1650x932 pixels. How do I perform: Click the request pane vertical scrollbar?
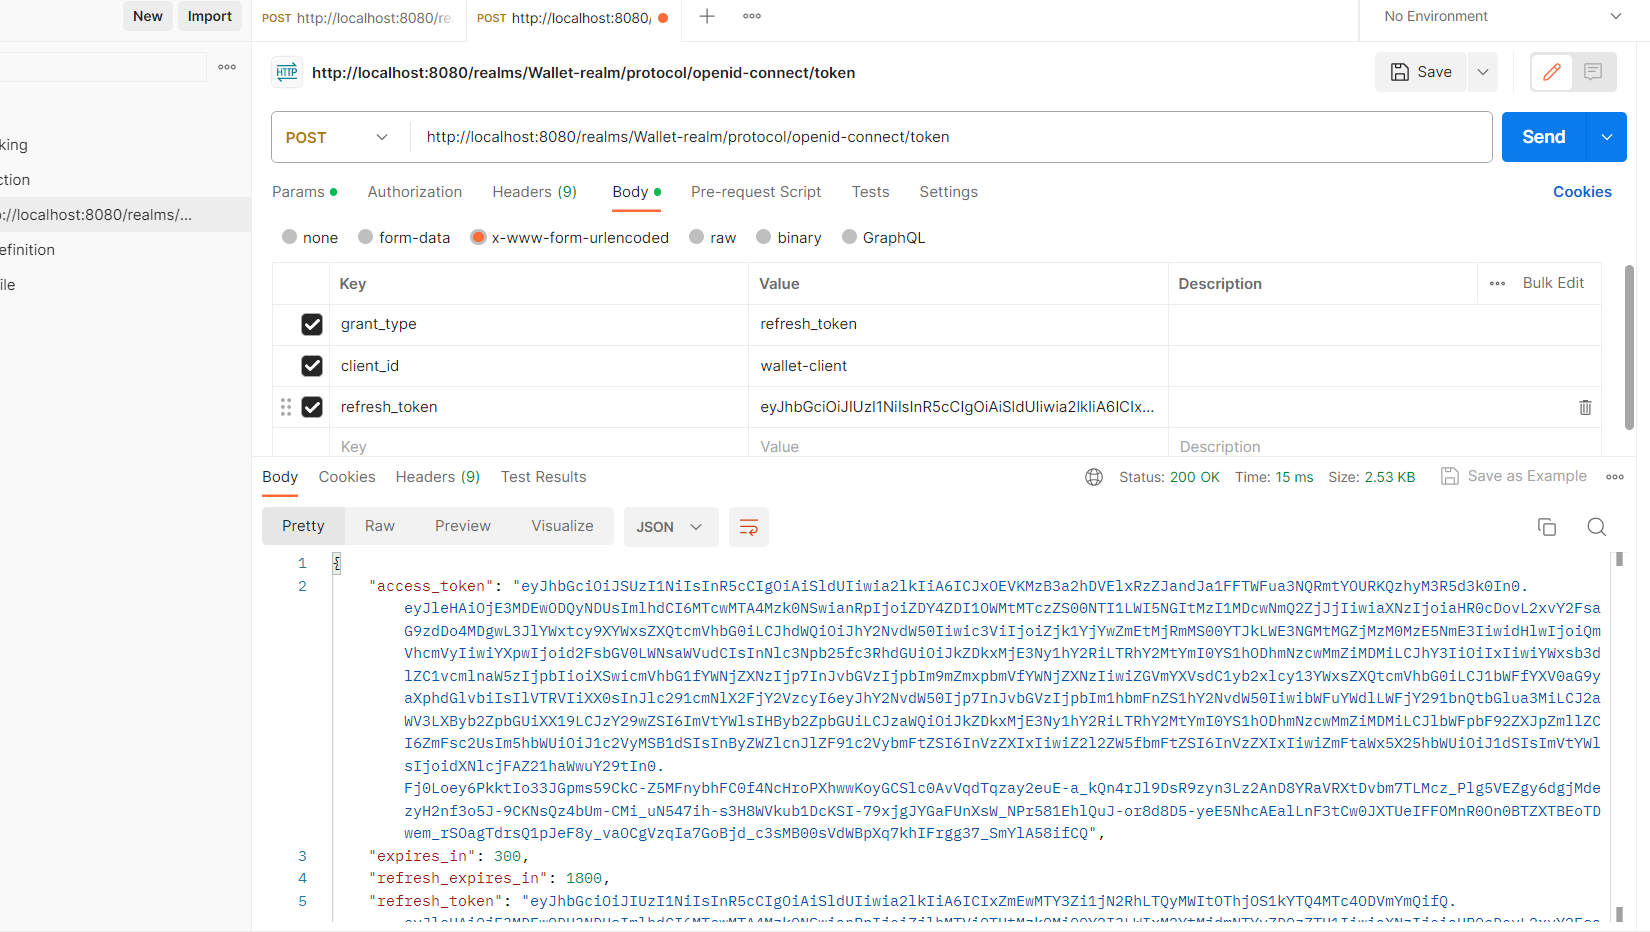tap(1629, 345)
